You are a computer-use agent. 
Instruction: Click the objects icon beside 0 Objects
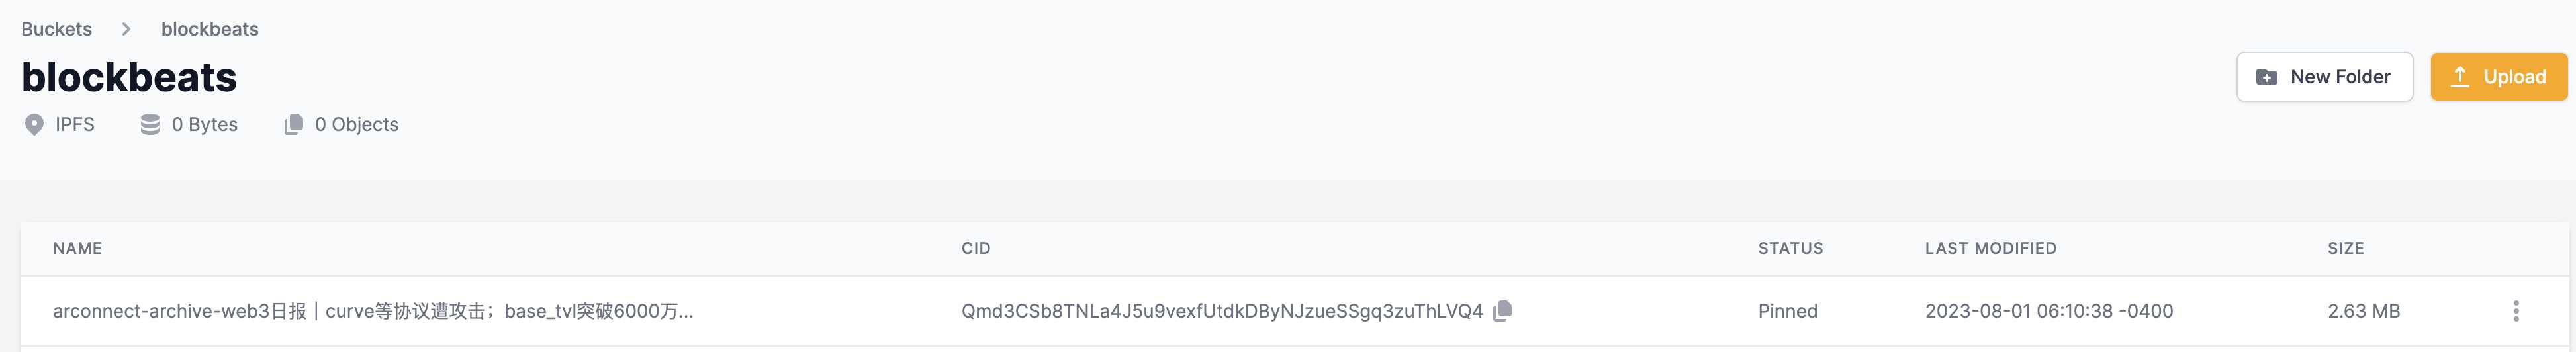(x=293, y=125)
